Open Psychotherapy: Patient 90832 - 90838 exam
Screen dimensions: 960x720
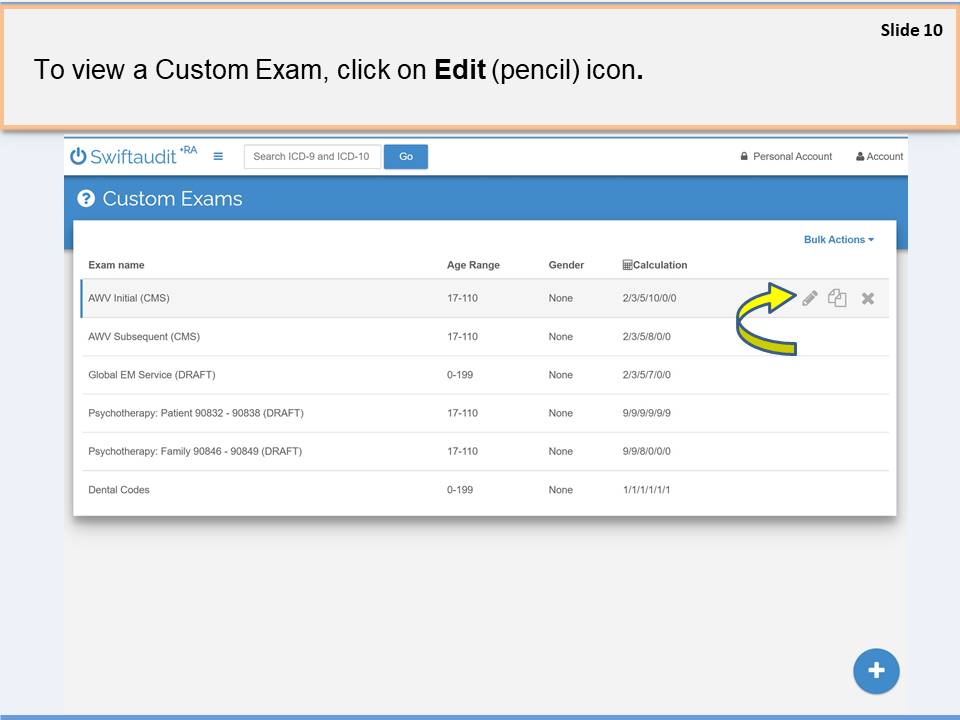point(196,413)
